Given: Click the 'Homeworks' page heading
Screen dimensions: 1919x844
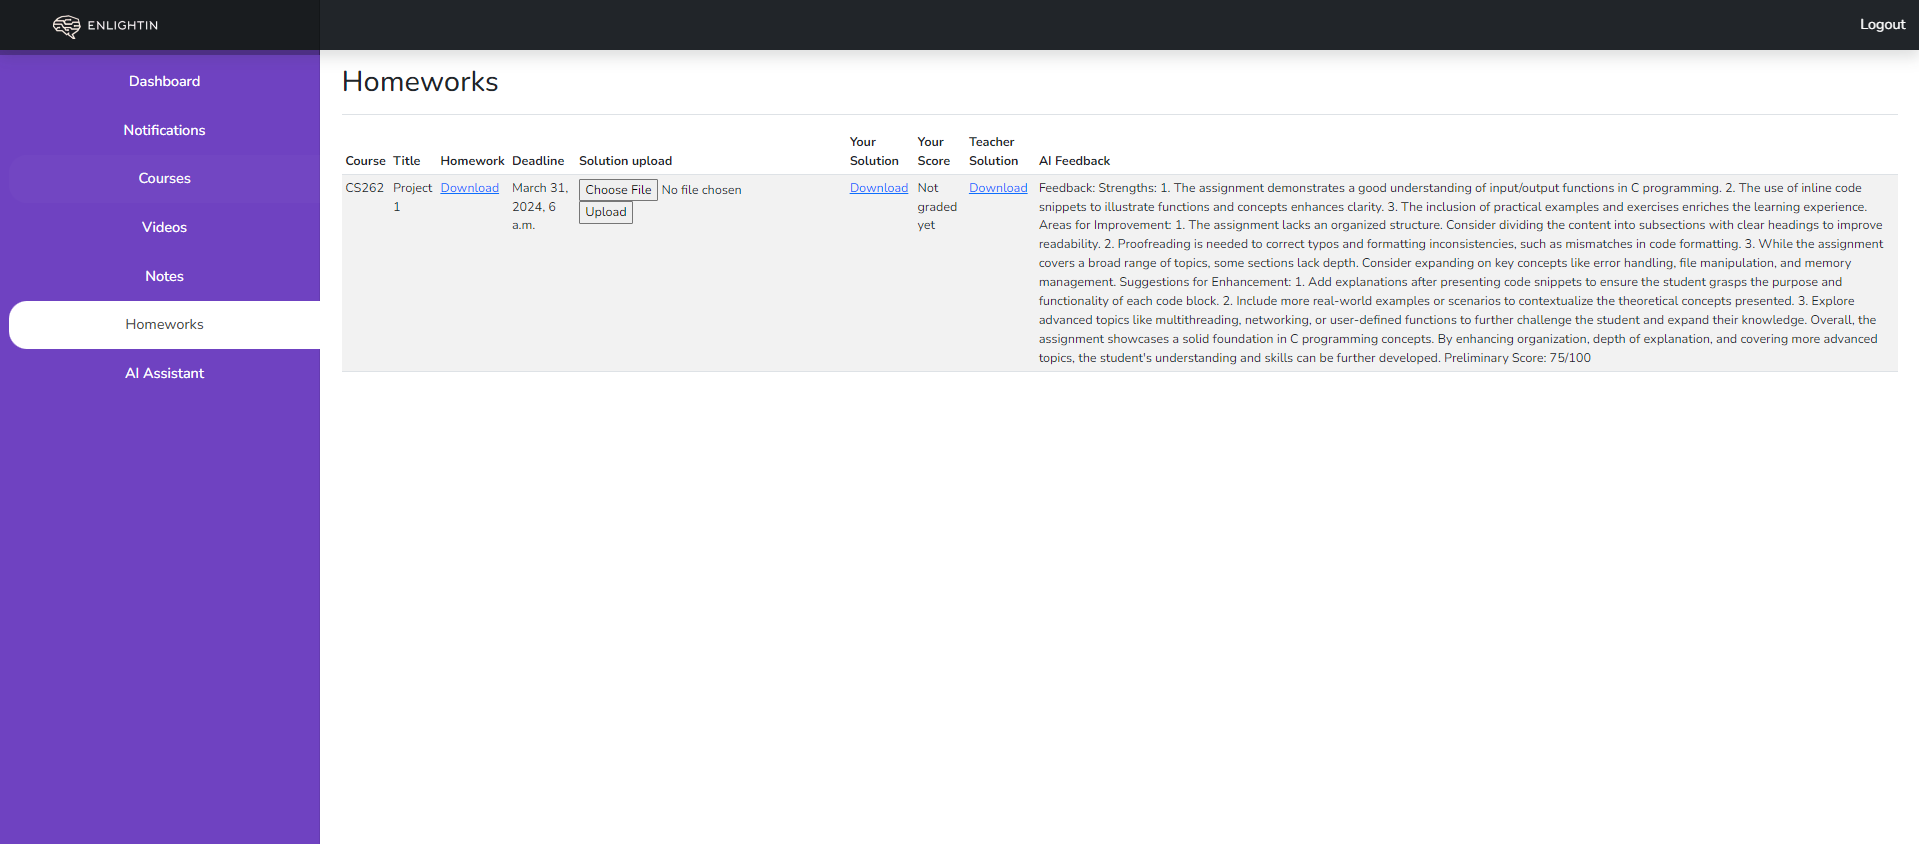Looking at the screenshot, I should click(420, 82).
